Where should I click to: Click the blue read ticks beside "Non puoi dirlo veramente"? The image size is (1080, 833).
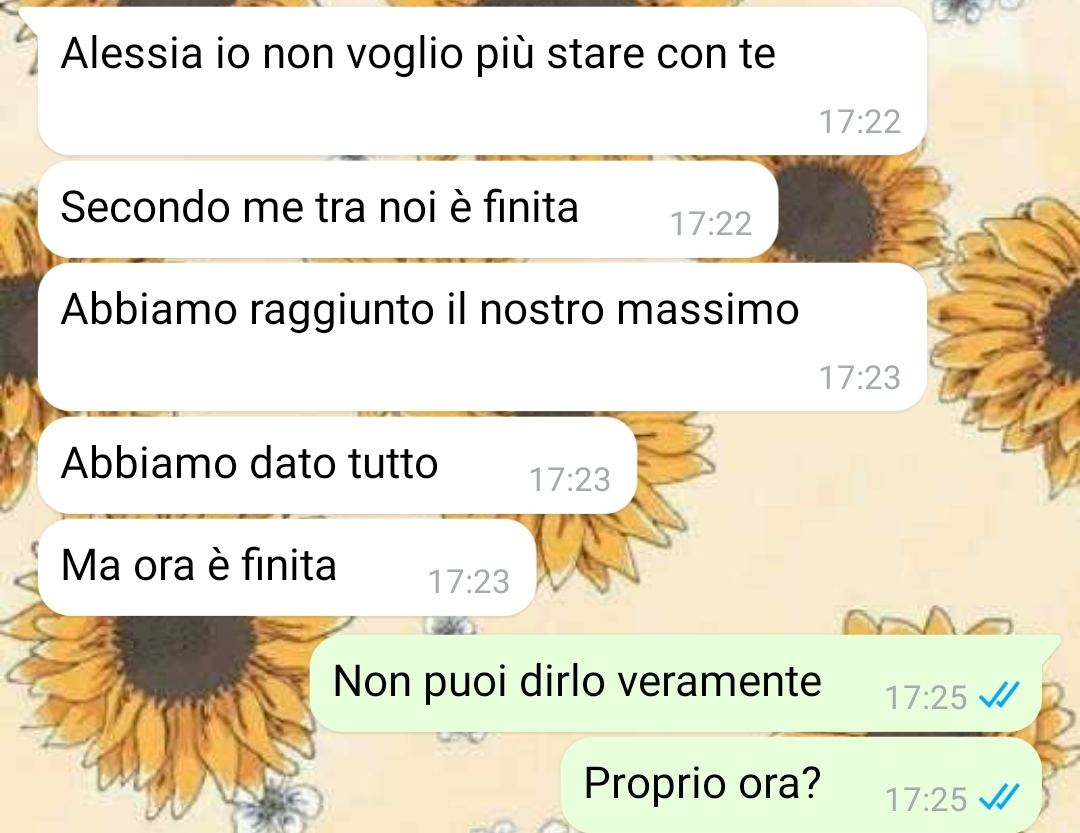(999, 696)
